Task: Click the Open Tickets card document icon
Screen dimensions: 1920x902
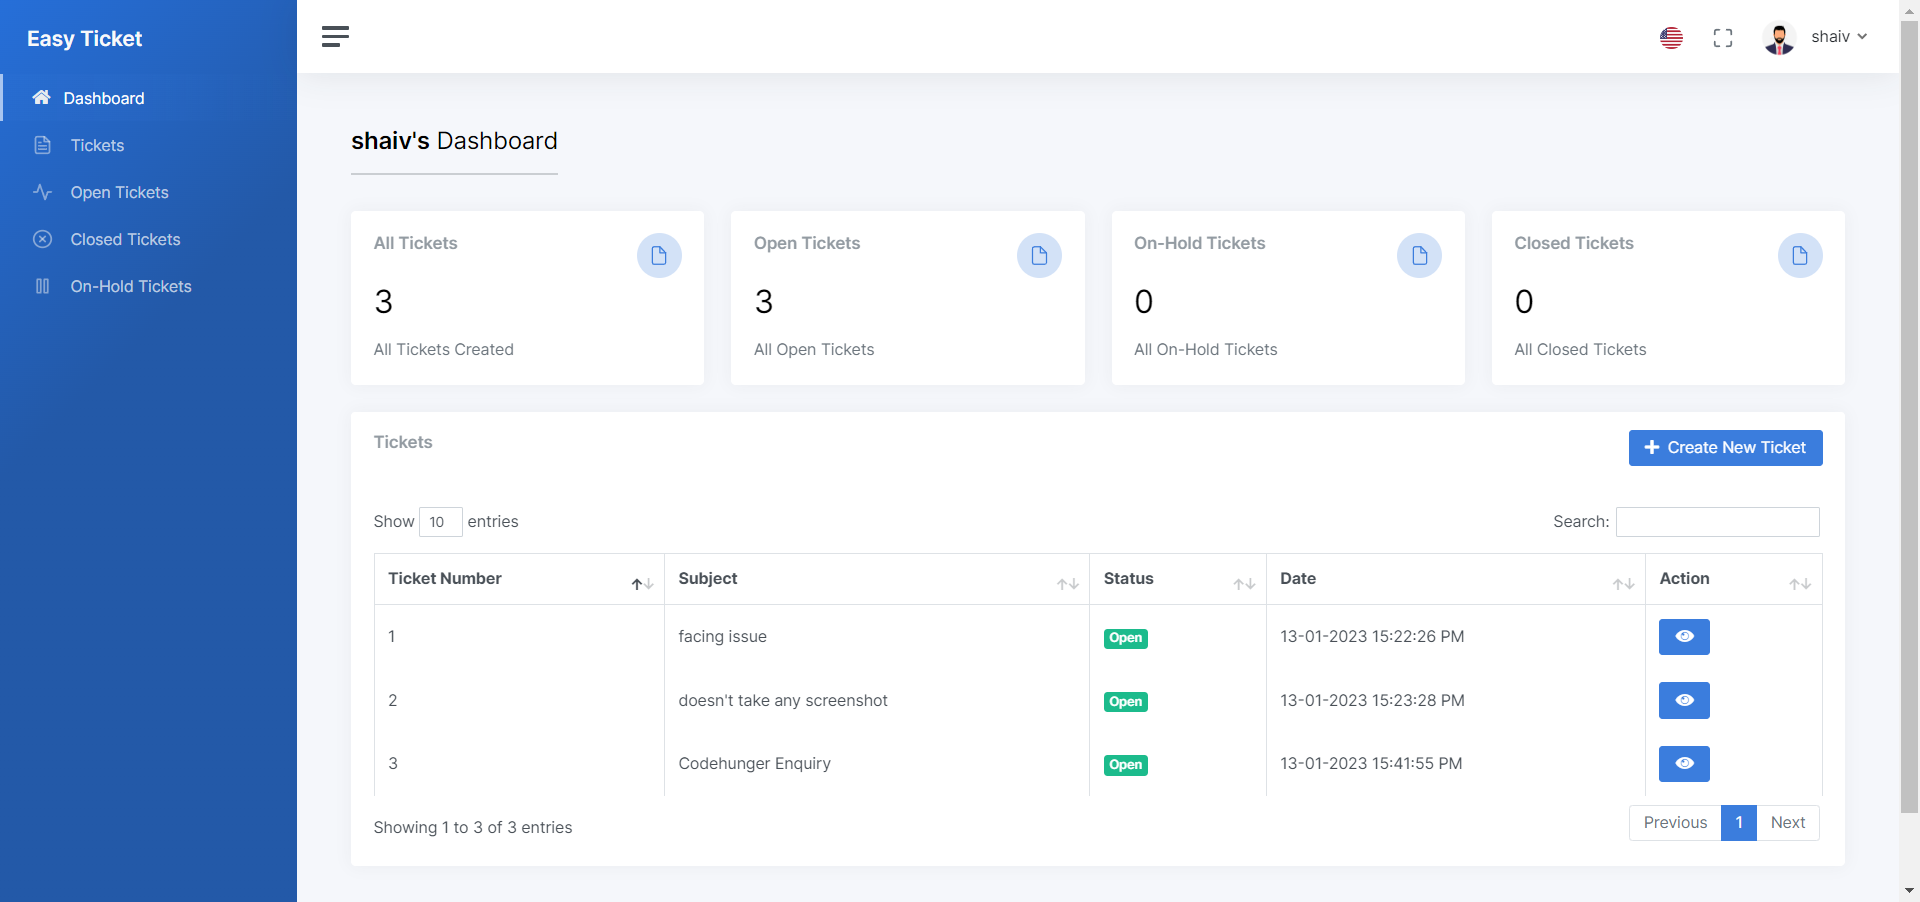Action: click(1039, 256)
